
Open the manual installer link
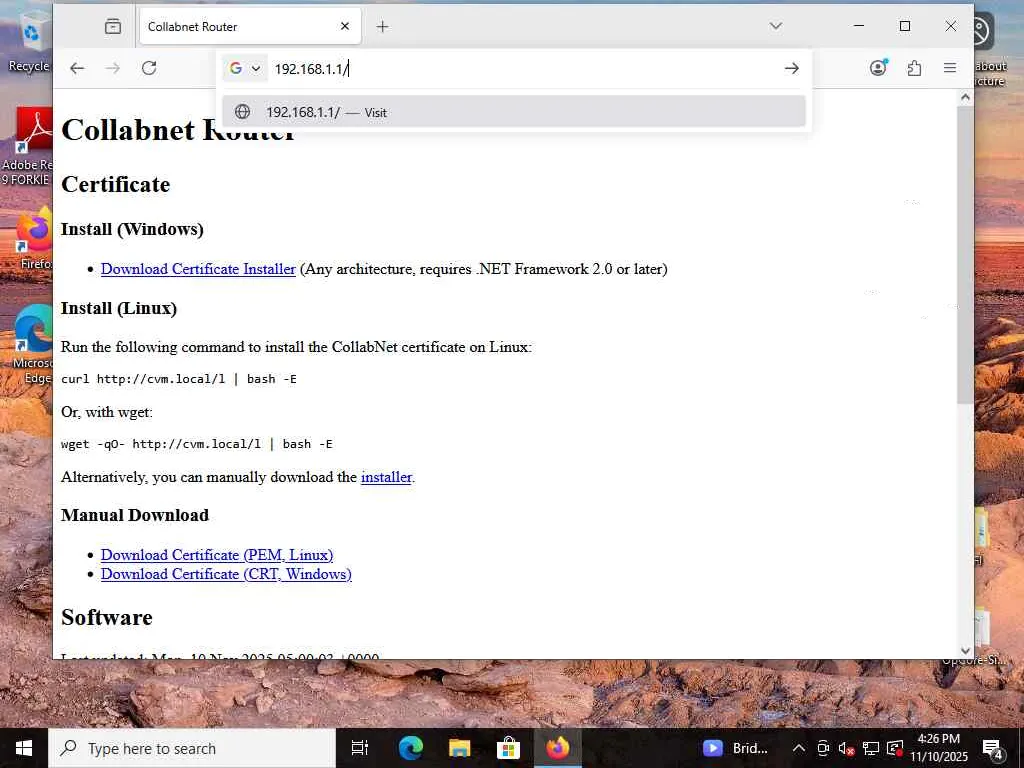[x=386, y=477]
